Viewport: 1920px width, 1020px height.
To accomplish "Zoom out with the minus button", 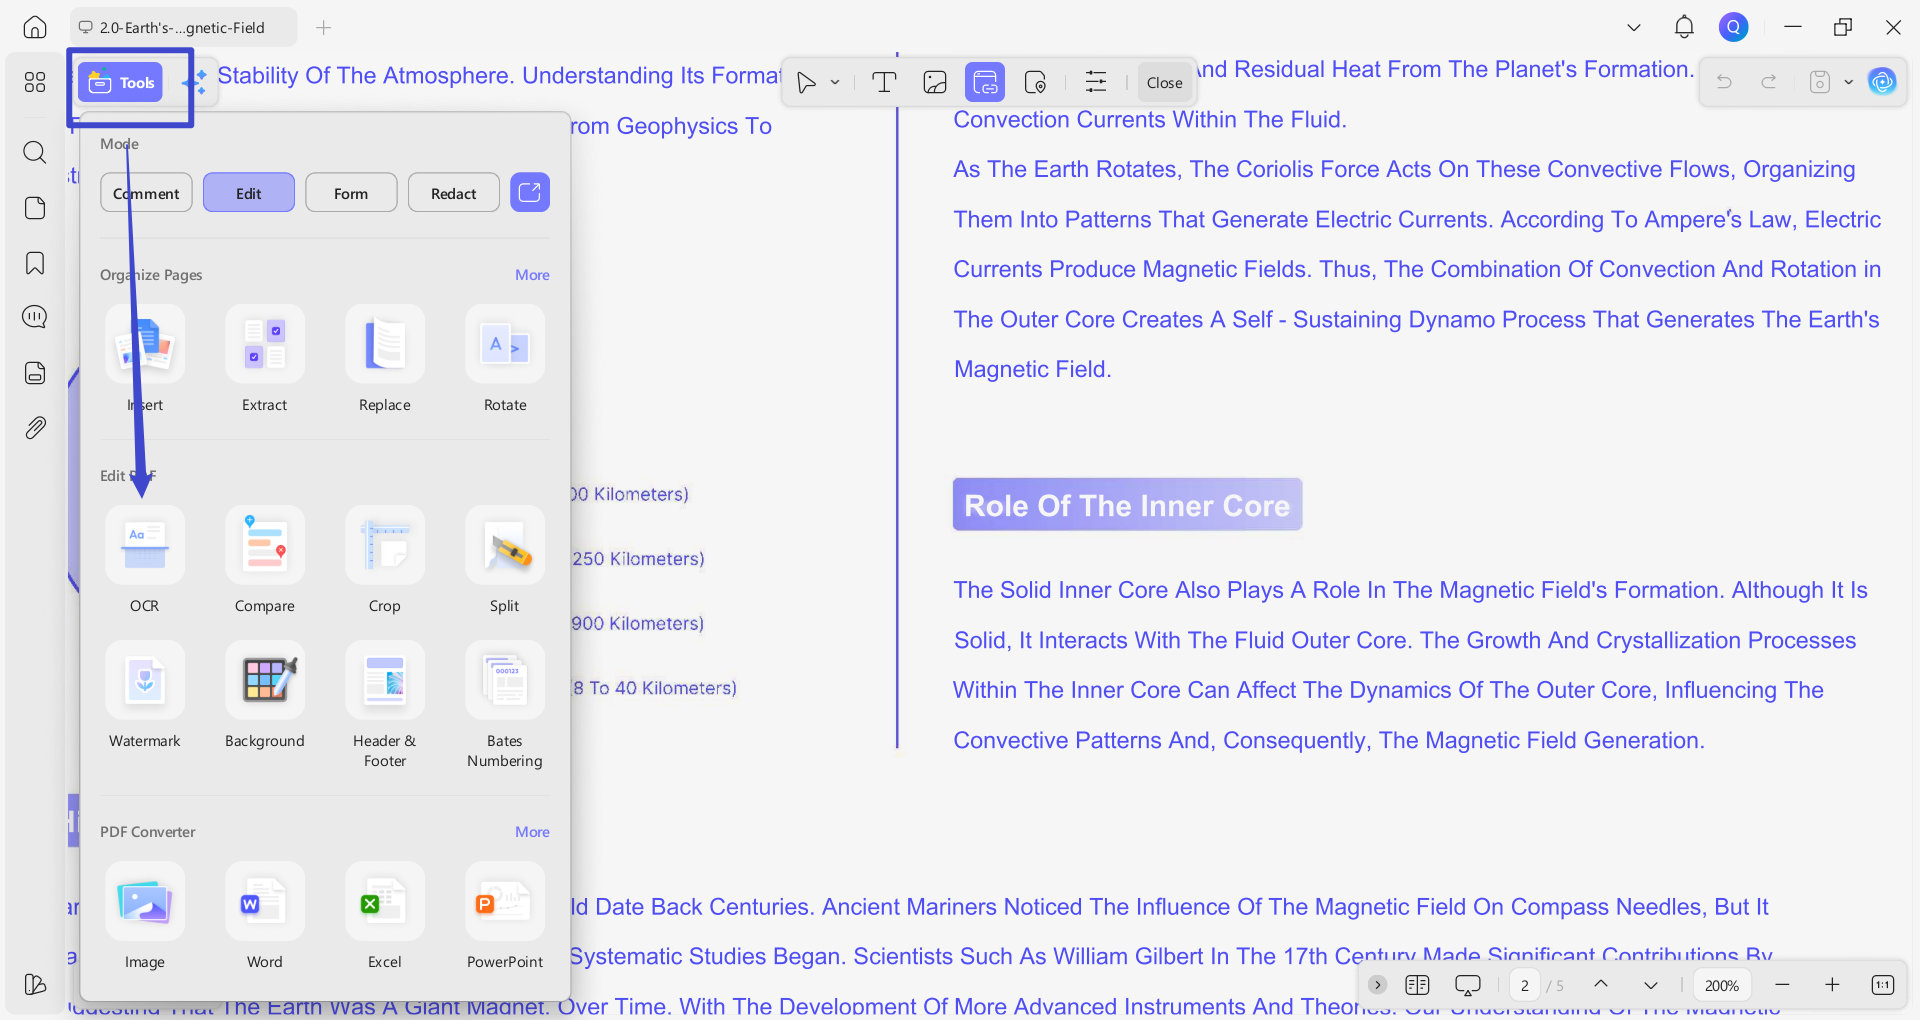I will pyautogui.click(x=1782, y=985).
